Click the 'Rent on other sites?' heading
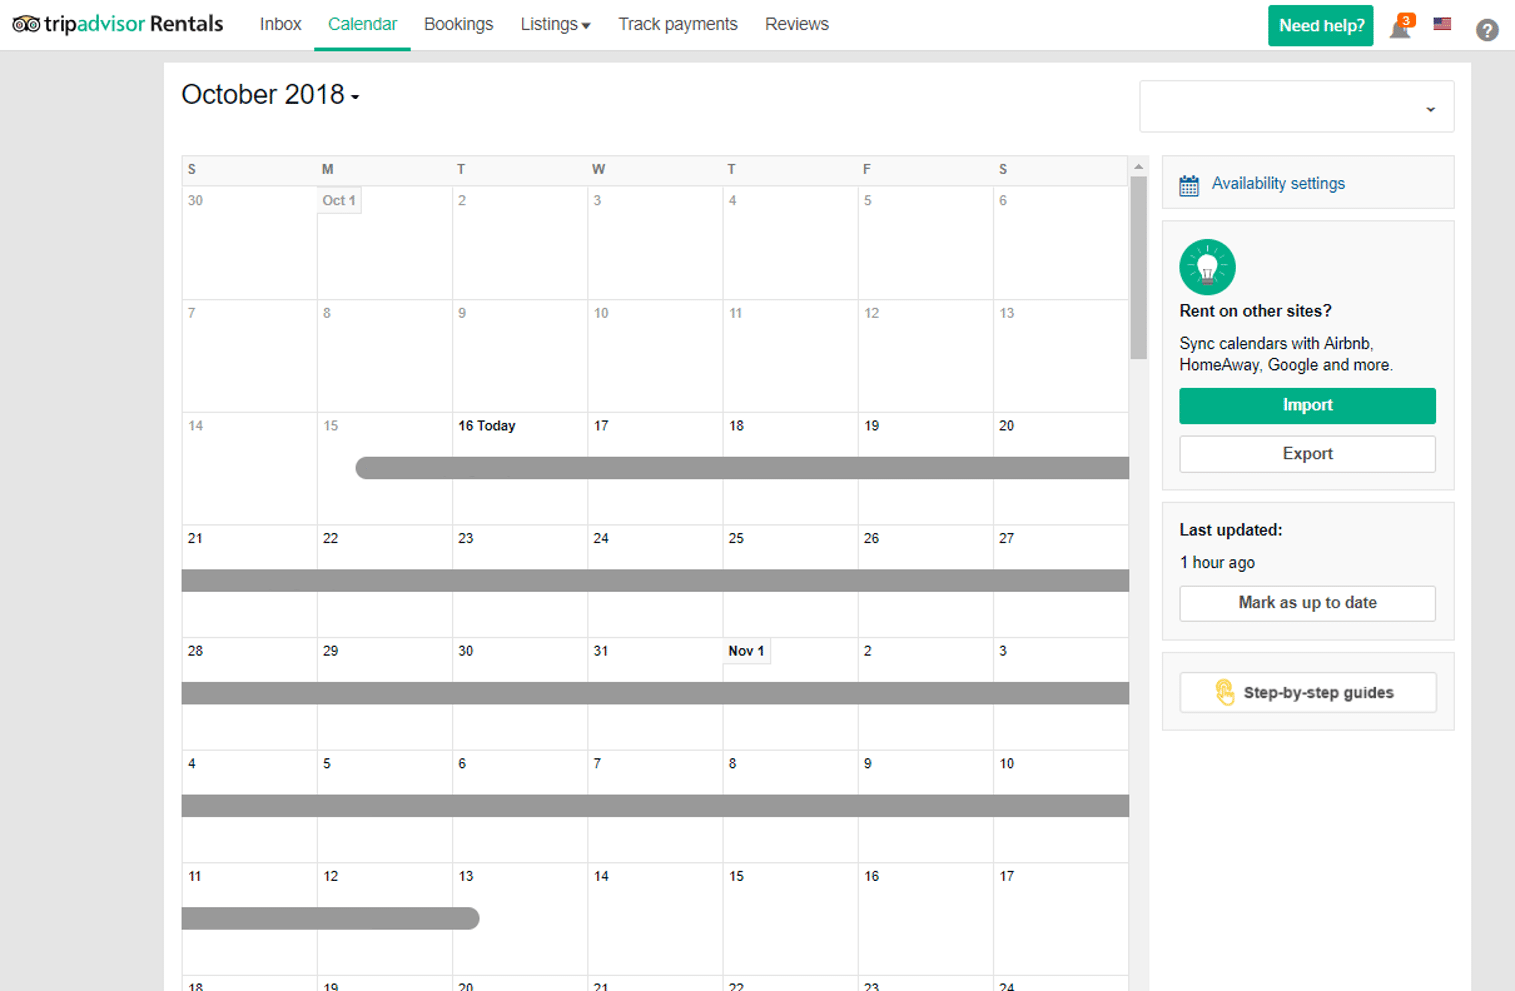The width and height of the screenshot is (1515, 991). pos(1255,311)
